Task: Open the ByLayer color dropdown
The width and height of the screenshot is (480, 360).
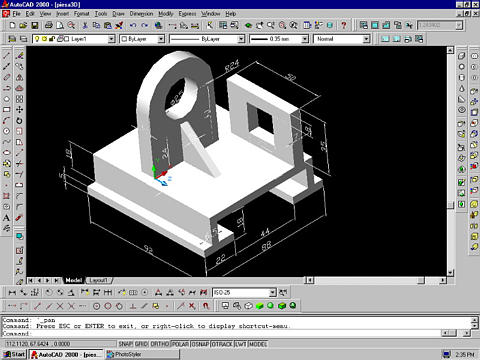Action: [161, 39]
